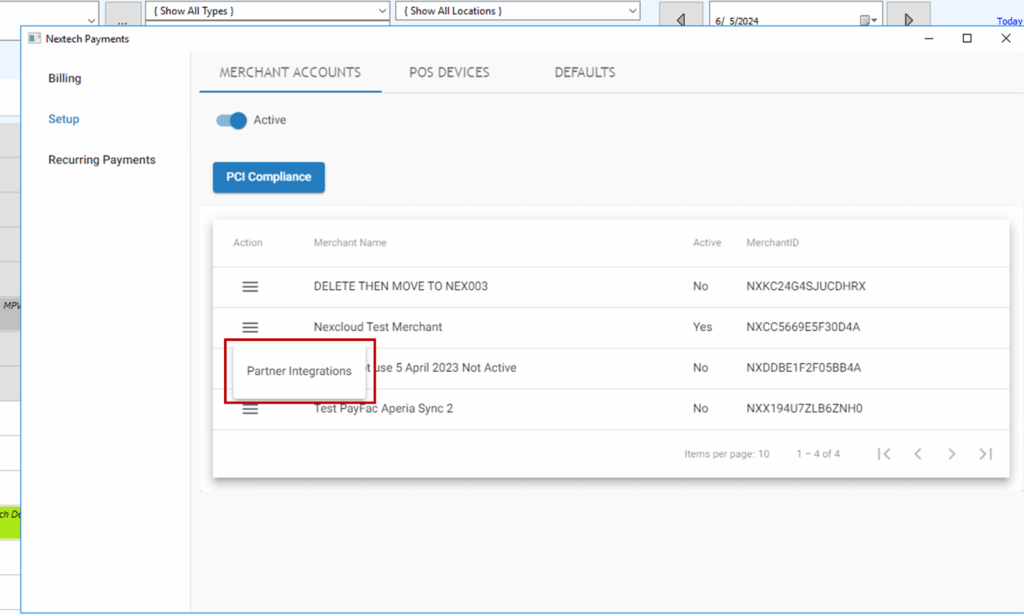The image size is (1024, 616).
Task: Open the date picker calendar dropdown
Action: tap(868, 20)
